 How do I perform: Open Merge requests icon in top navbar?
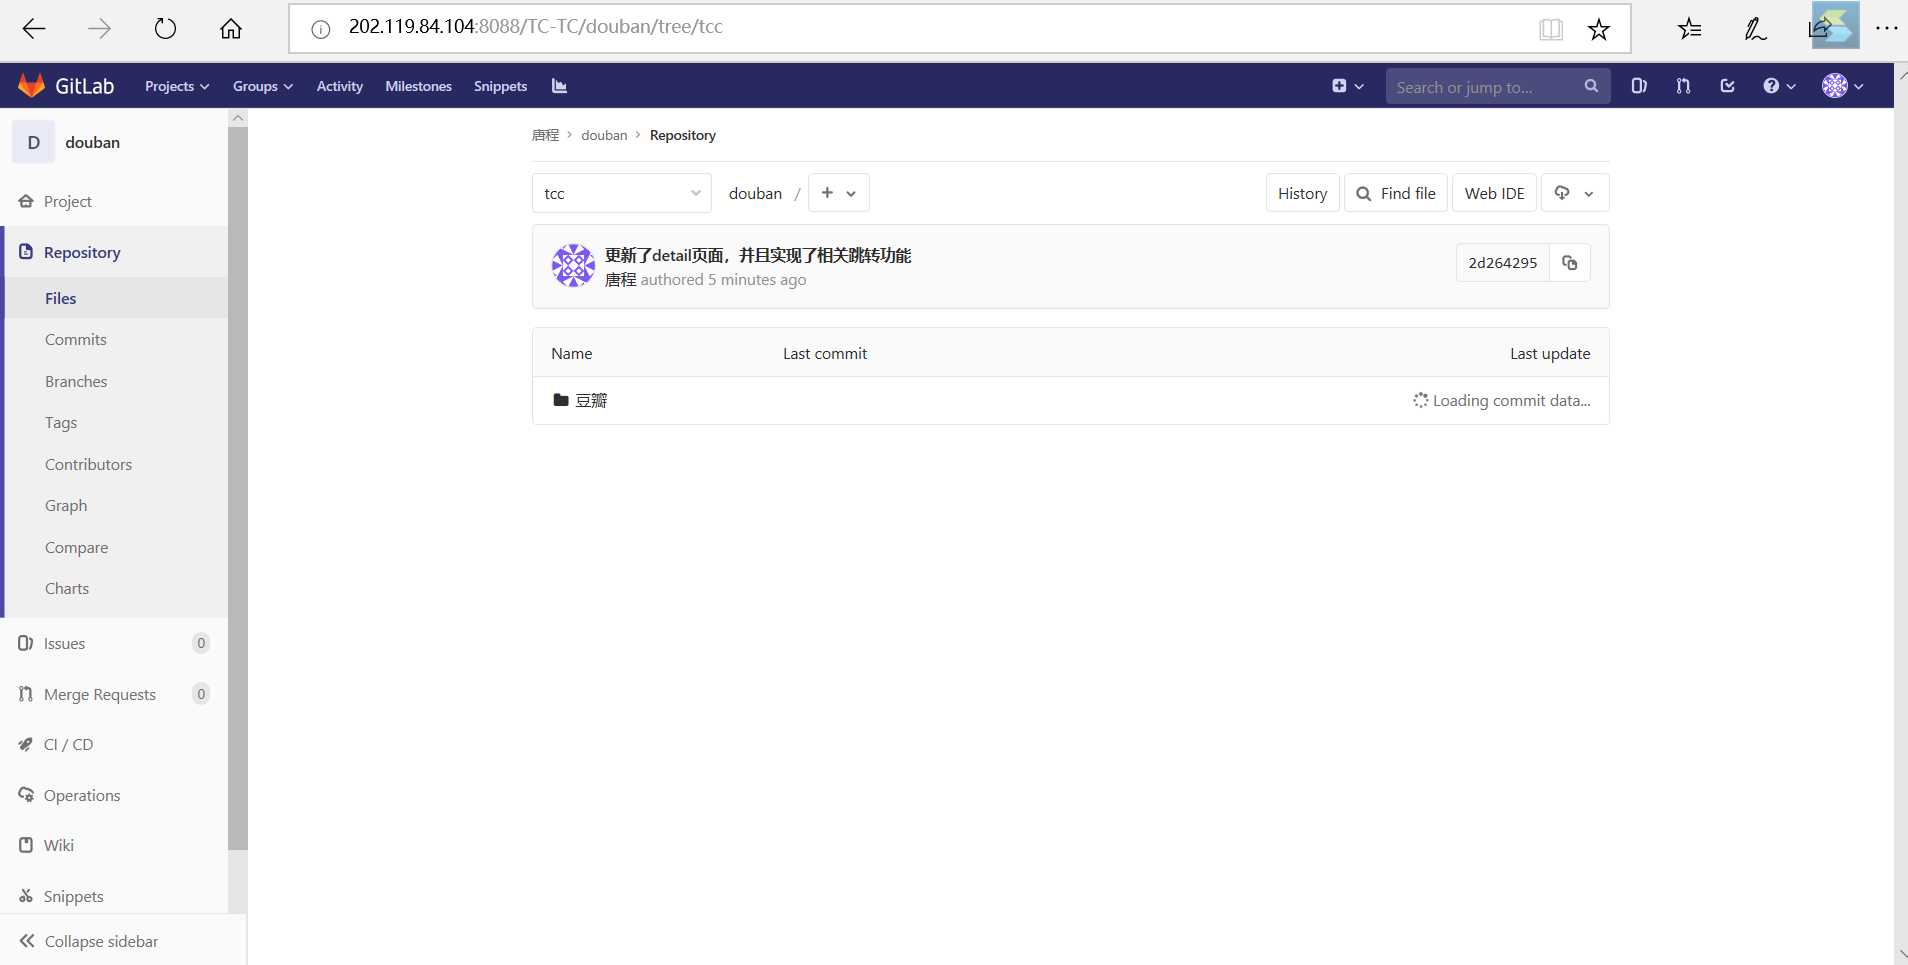click(x=1683, y=86)
